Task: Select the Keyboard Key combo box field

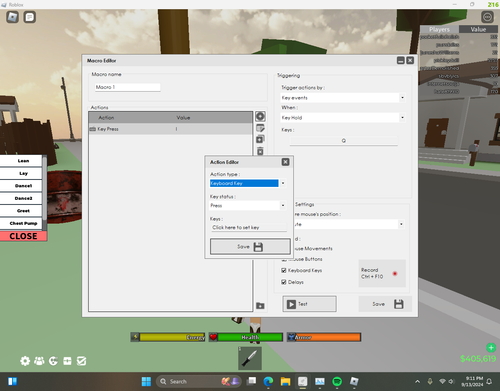Action: (x=244, y=183)
